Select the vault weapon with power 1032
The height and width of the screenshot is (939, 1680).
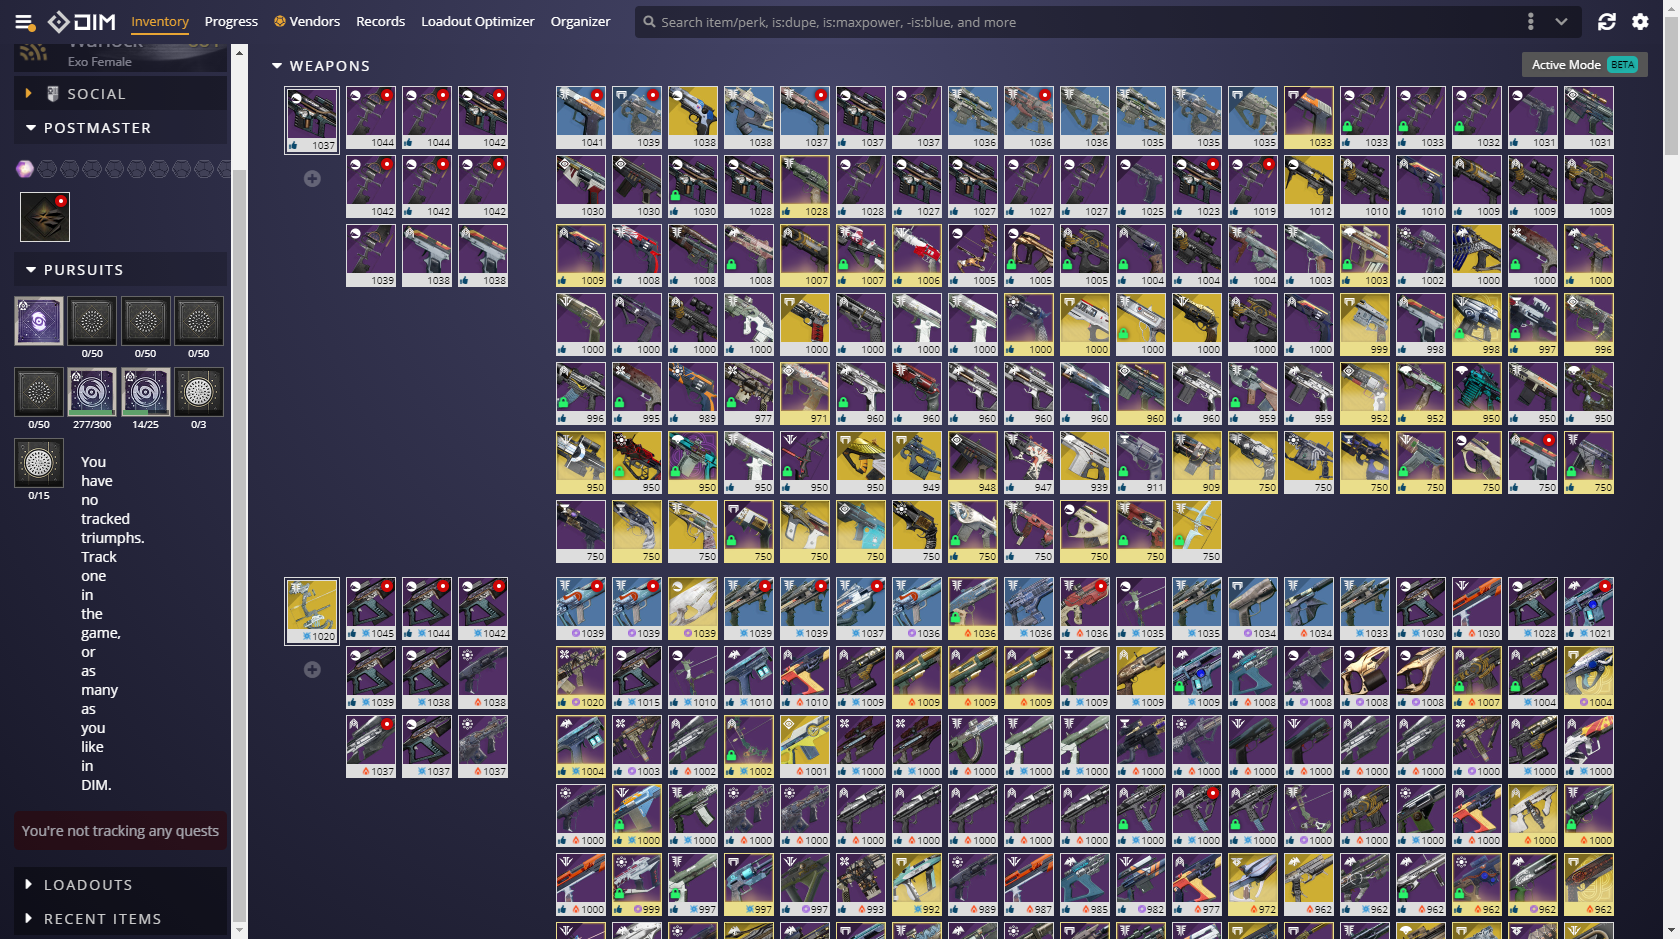(x=1477, y=118)
